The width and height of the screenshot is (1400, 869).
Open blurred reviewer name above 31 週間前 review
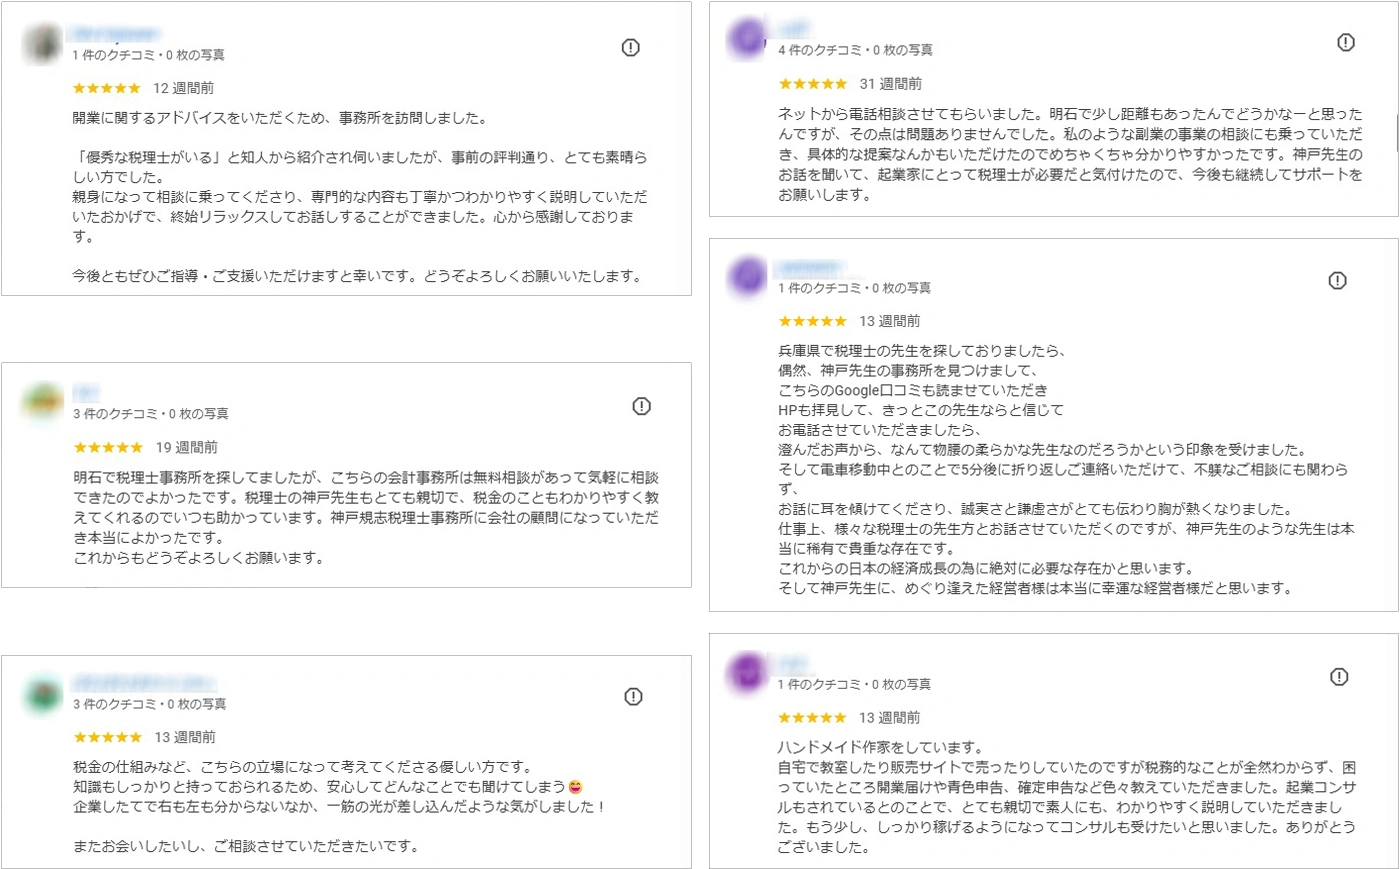(x=794, y=30)
